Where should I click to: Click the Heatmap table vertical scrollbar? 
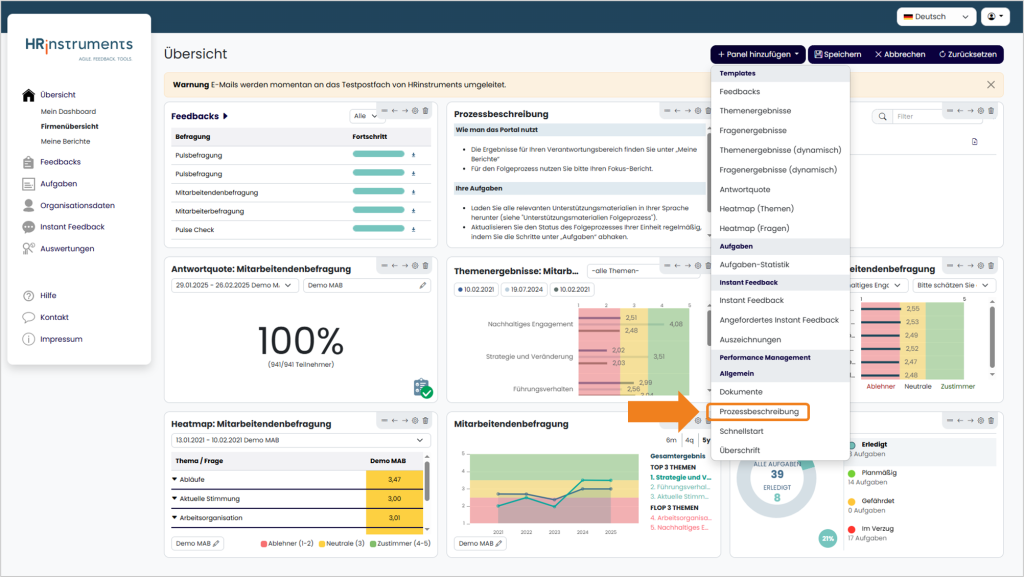427,482
